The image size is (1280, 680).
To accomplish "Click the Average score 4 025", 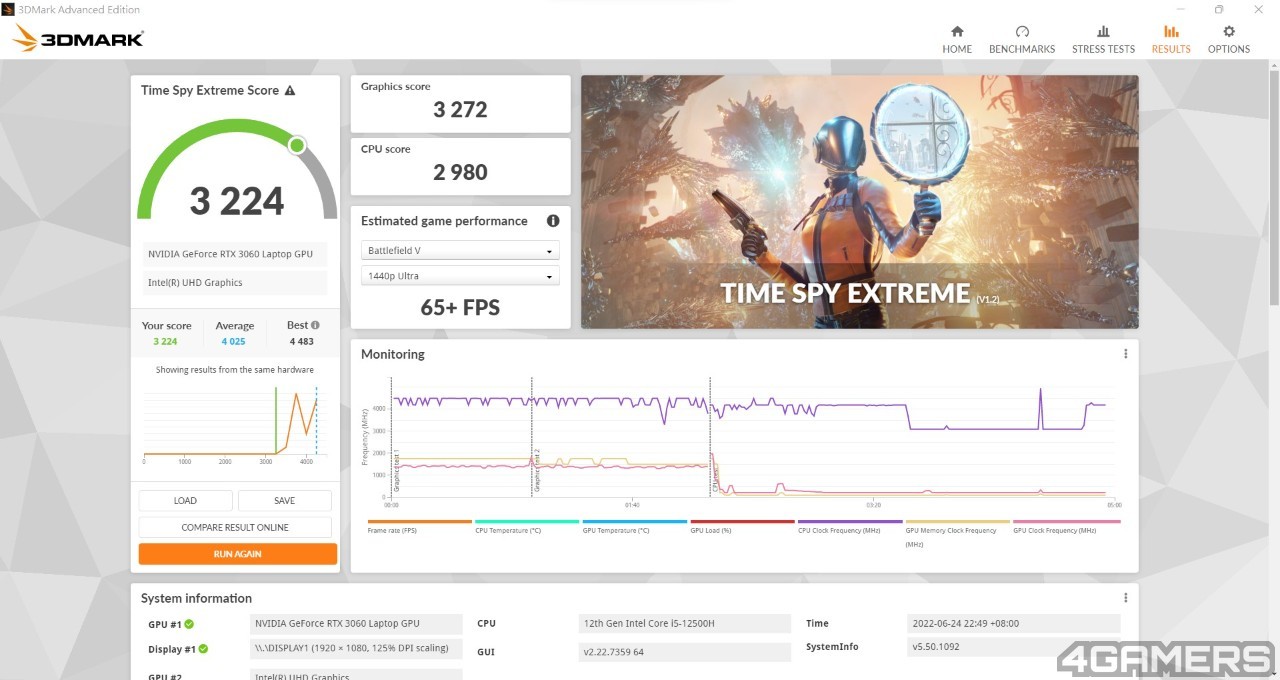I will (232, 342).
